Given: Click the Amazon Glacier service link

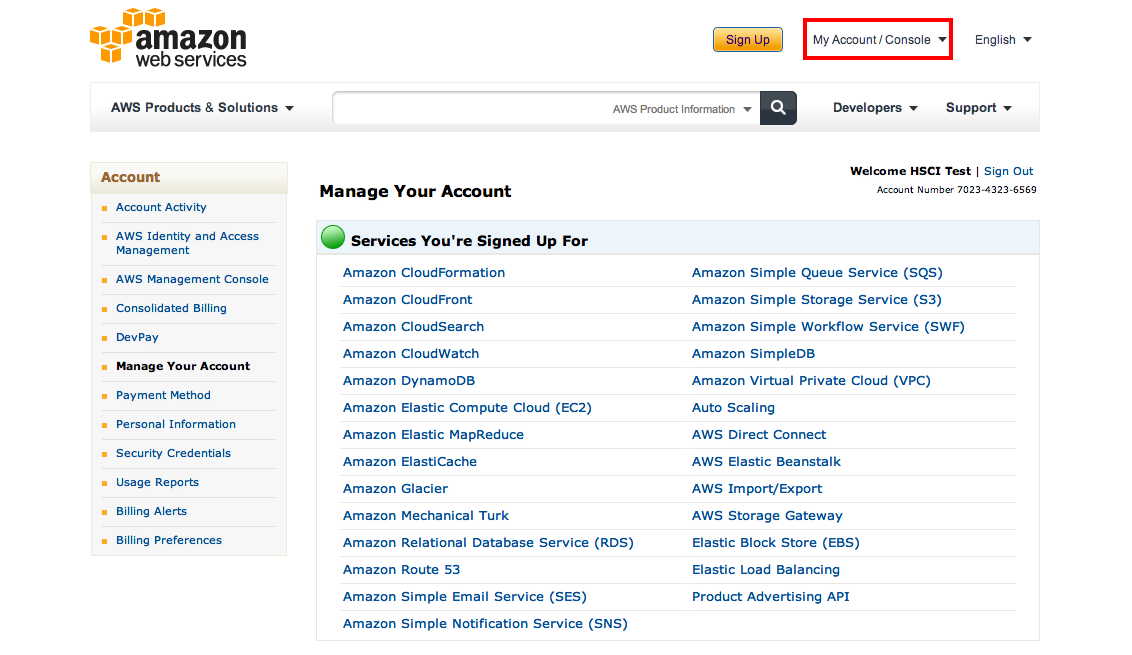Looking at the screenshot, I should point(395,489).
